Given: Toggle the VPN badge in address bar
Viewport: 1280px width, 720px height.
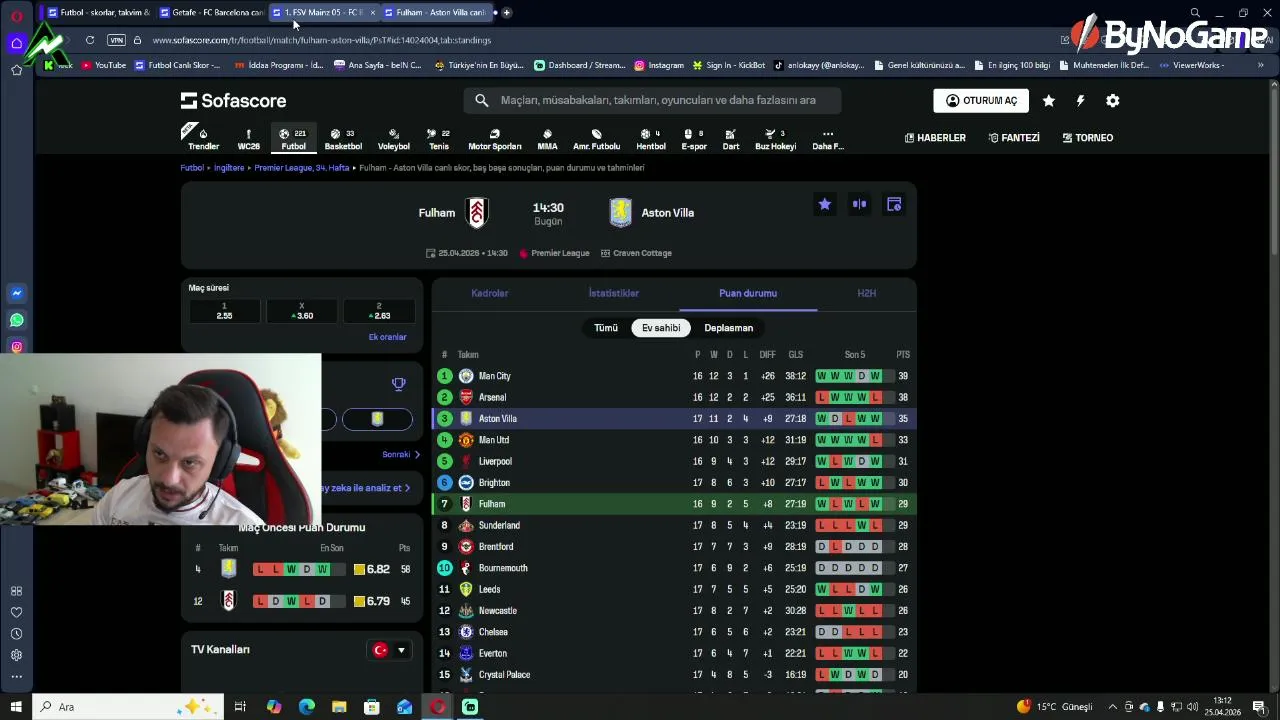Looking at the screenshot, I should (116, 40).
